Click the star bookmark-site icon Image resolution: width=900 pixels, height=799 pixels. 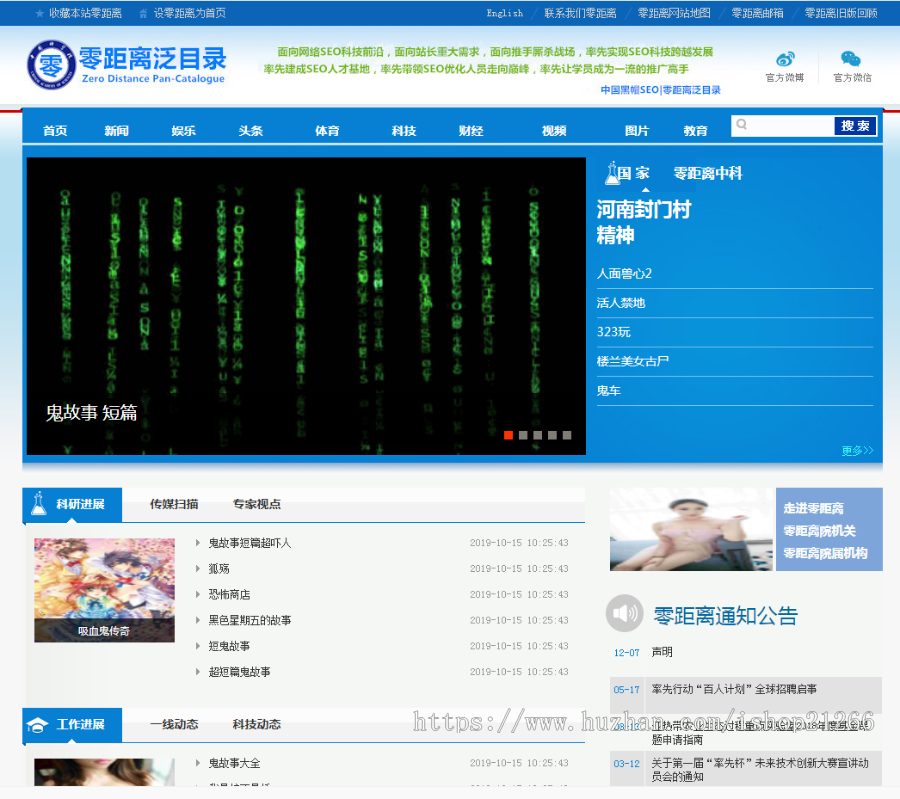point(39,14)
